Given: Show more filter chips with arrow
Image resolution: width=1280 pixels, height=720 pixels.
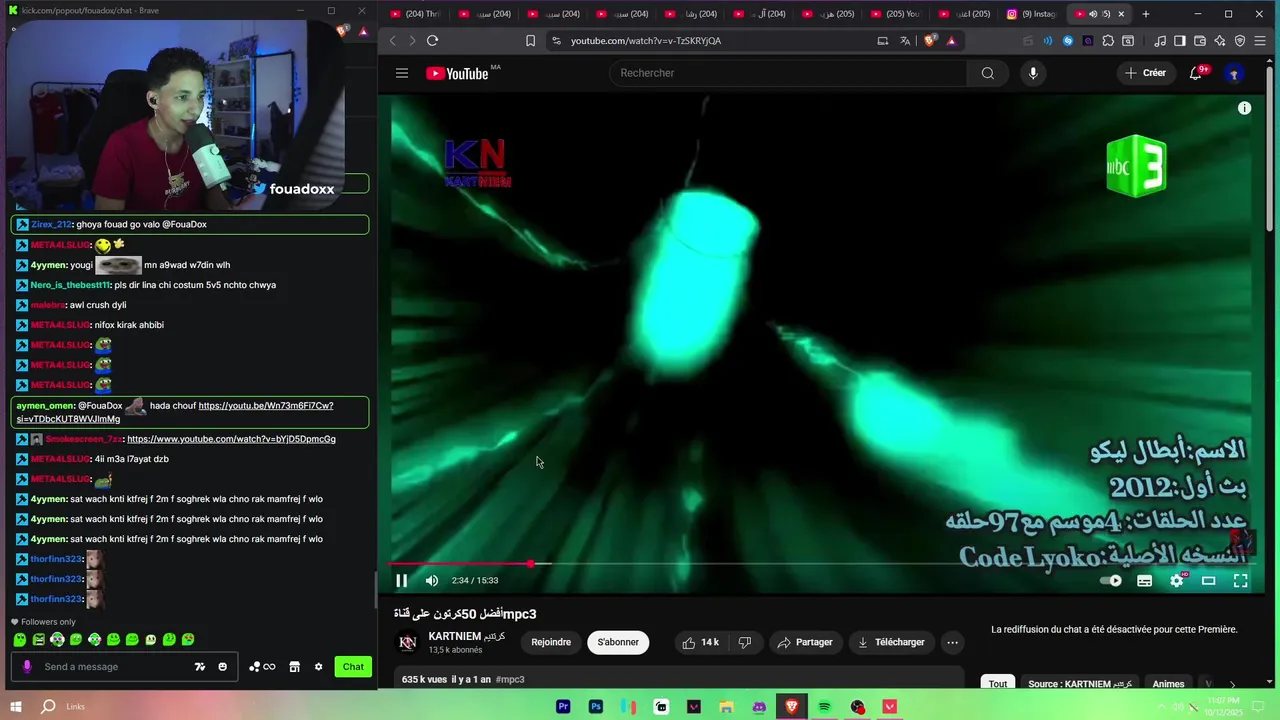Looking at the screenshot, I should 1232,684.
